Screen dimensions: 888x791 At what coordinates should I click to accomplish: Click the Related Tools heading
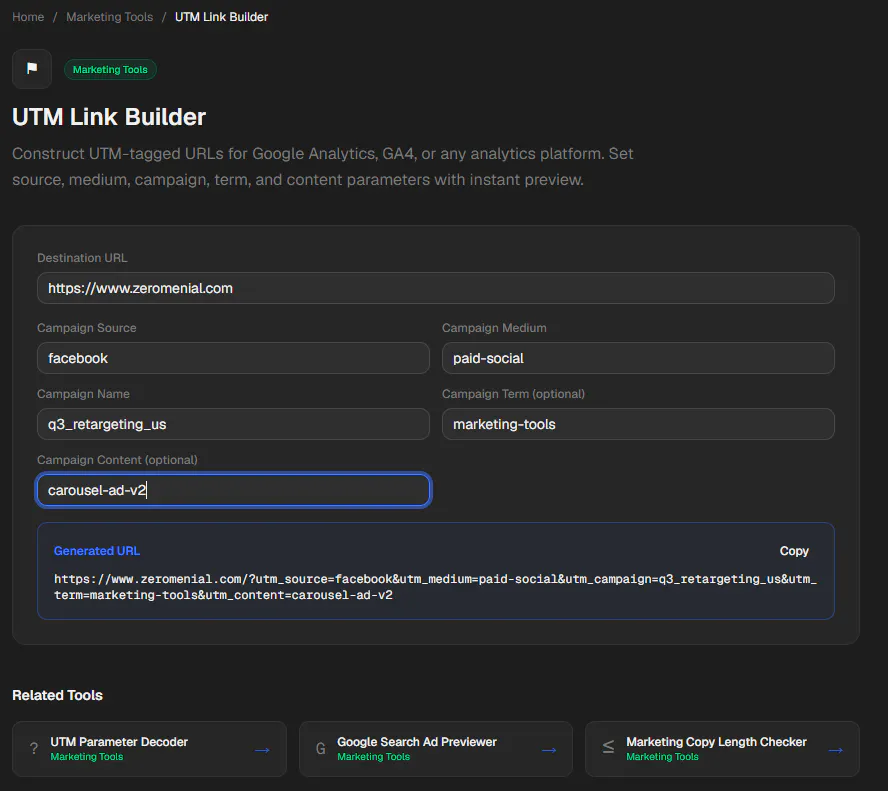click(57, 695)
